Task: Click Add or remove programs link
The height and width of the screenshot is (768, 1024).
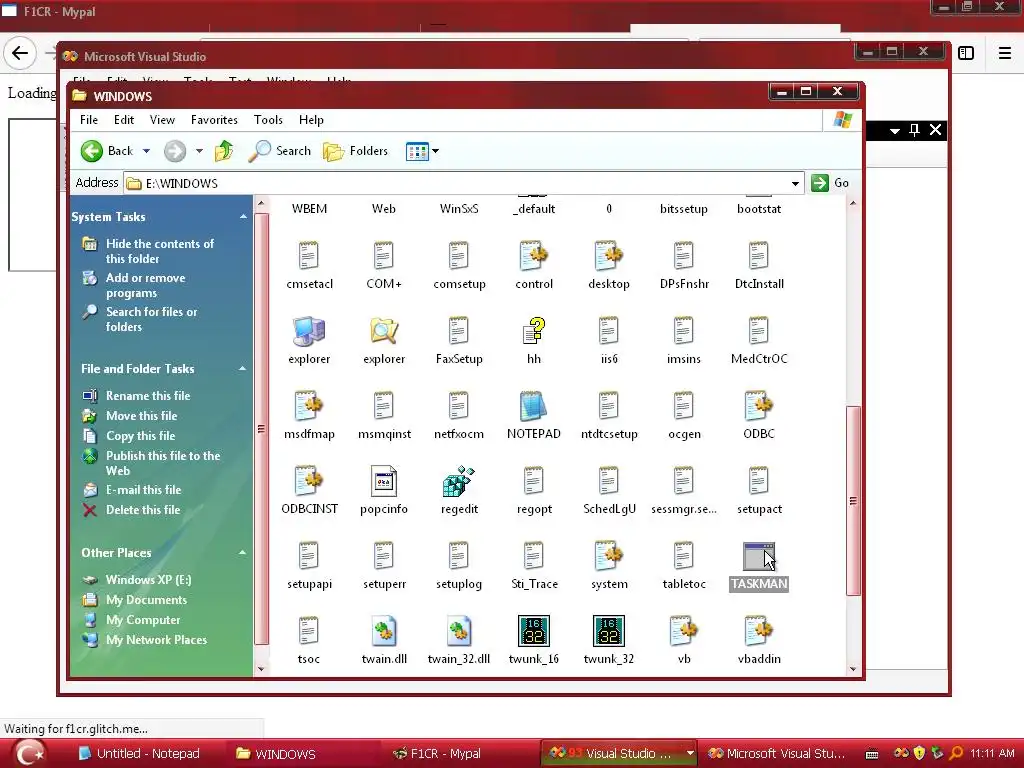Action: click(x=146, y=285)
